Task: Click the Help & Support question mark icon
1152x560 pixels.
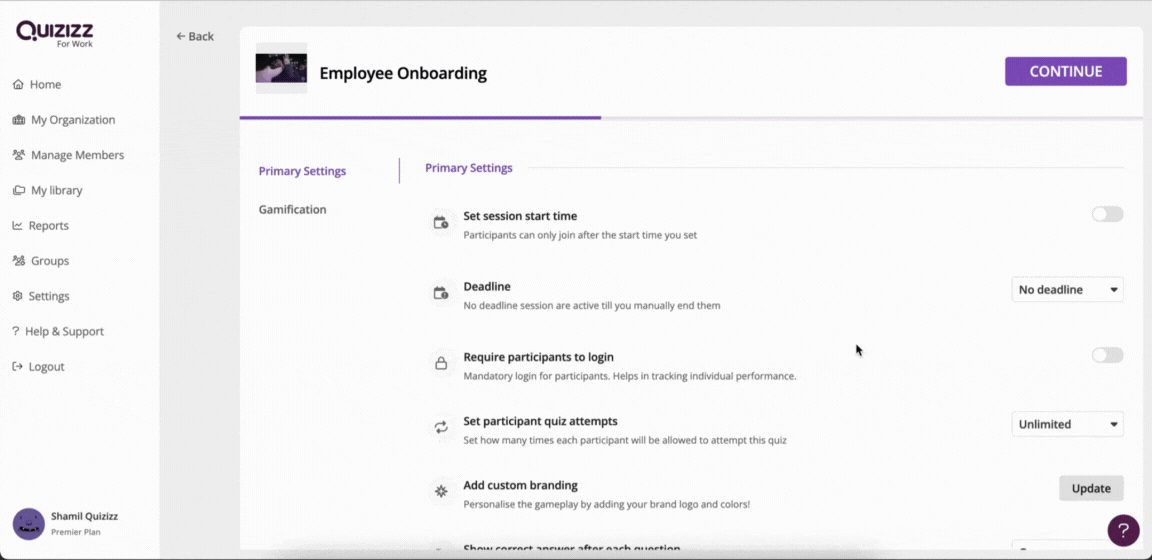Action: pyautogui.click(x=15, y=331)
